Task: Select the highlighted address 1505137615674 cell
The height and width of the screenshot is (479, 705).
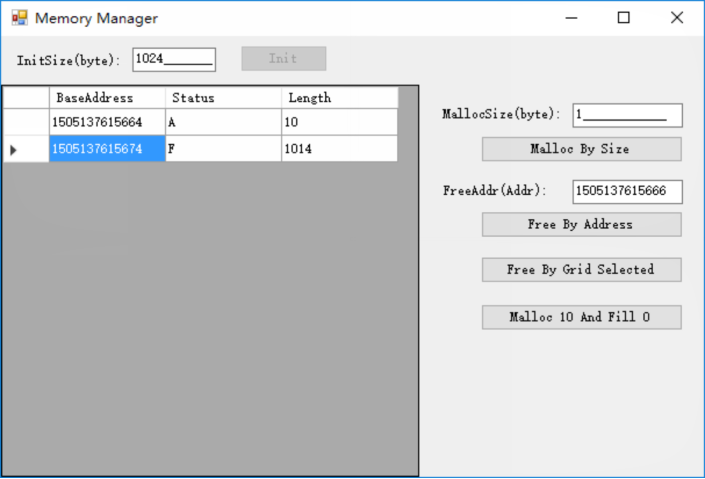Action: [107, 149]
